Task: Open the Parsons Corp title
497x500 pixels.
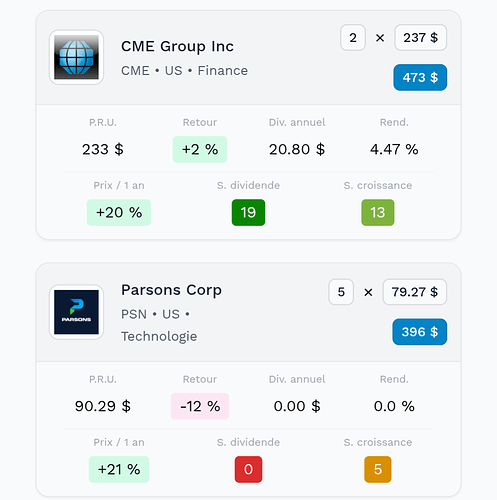Action: pos(171,290)
